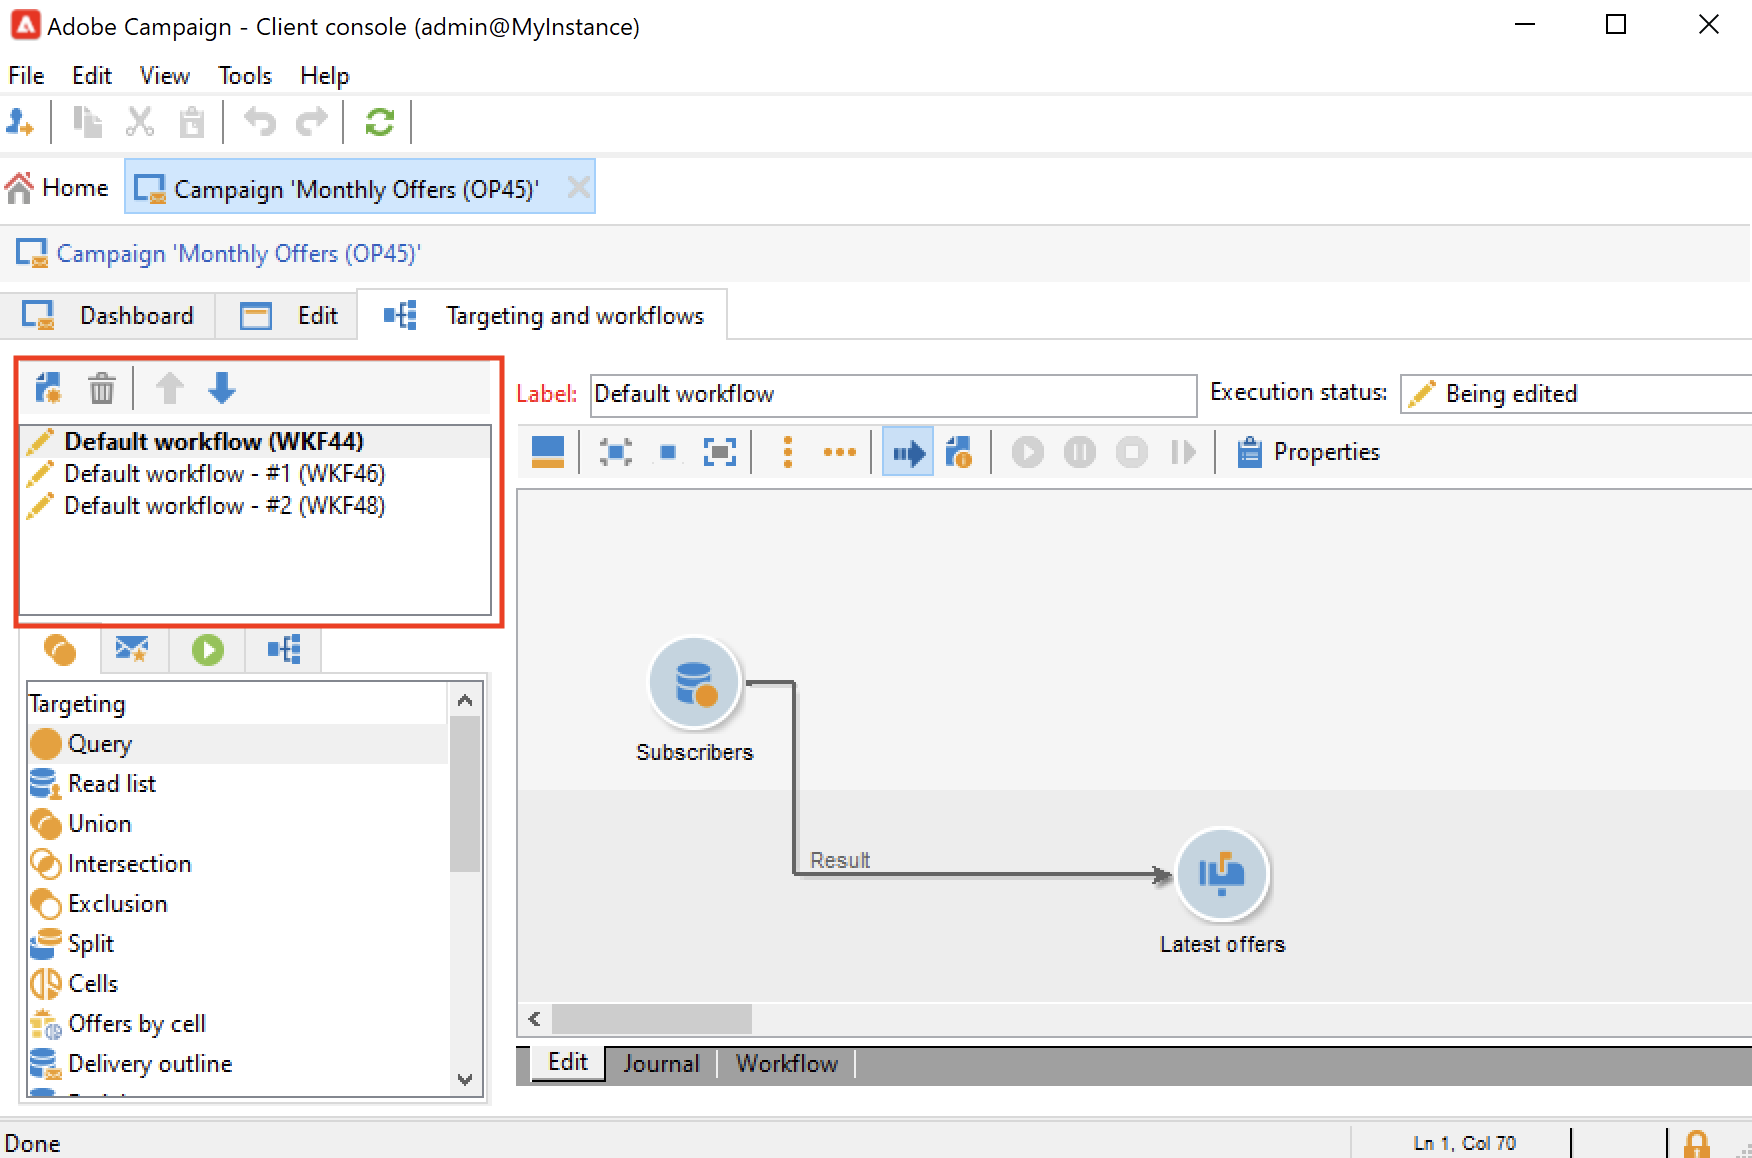Create a new workflow with the list toolbar icon
Image resolution: width=1752 pixels, height=1158 pixels.
48,388
